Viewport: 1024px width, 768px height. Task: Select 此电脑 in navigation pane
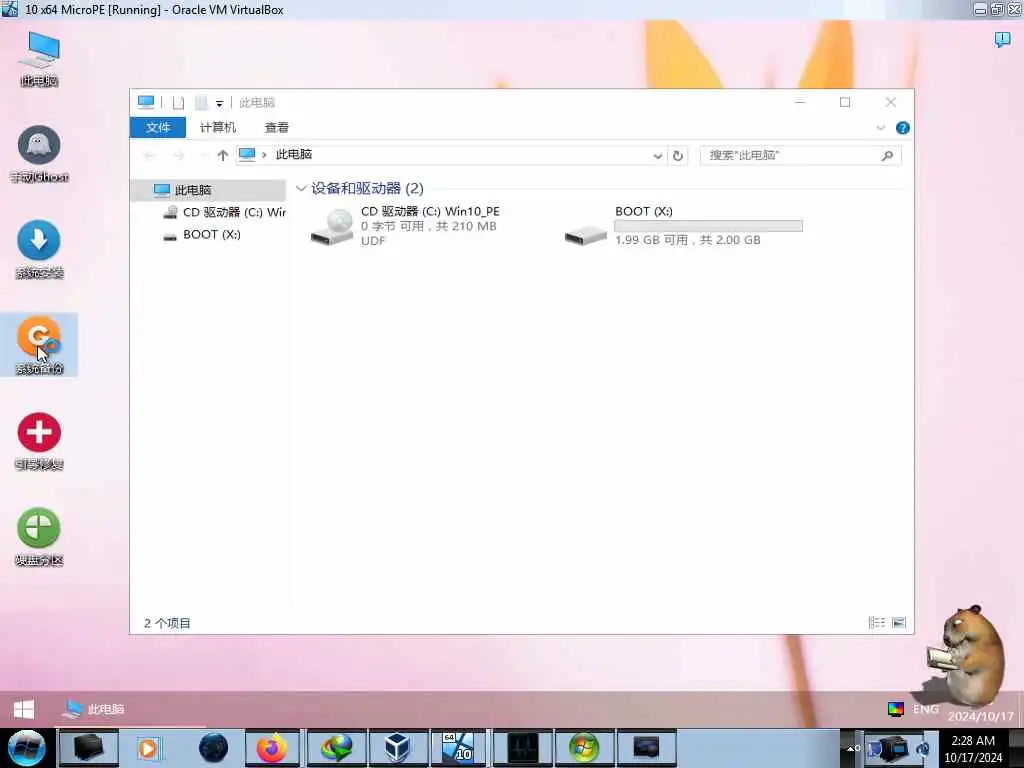[x=208, y=190]
